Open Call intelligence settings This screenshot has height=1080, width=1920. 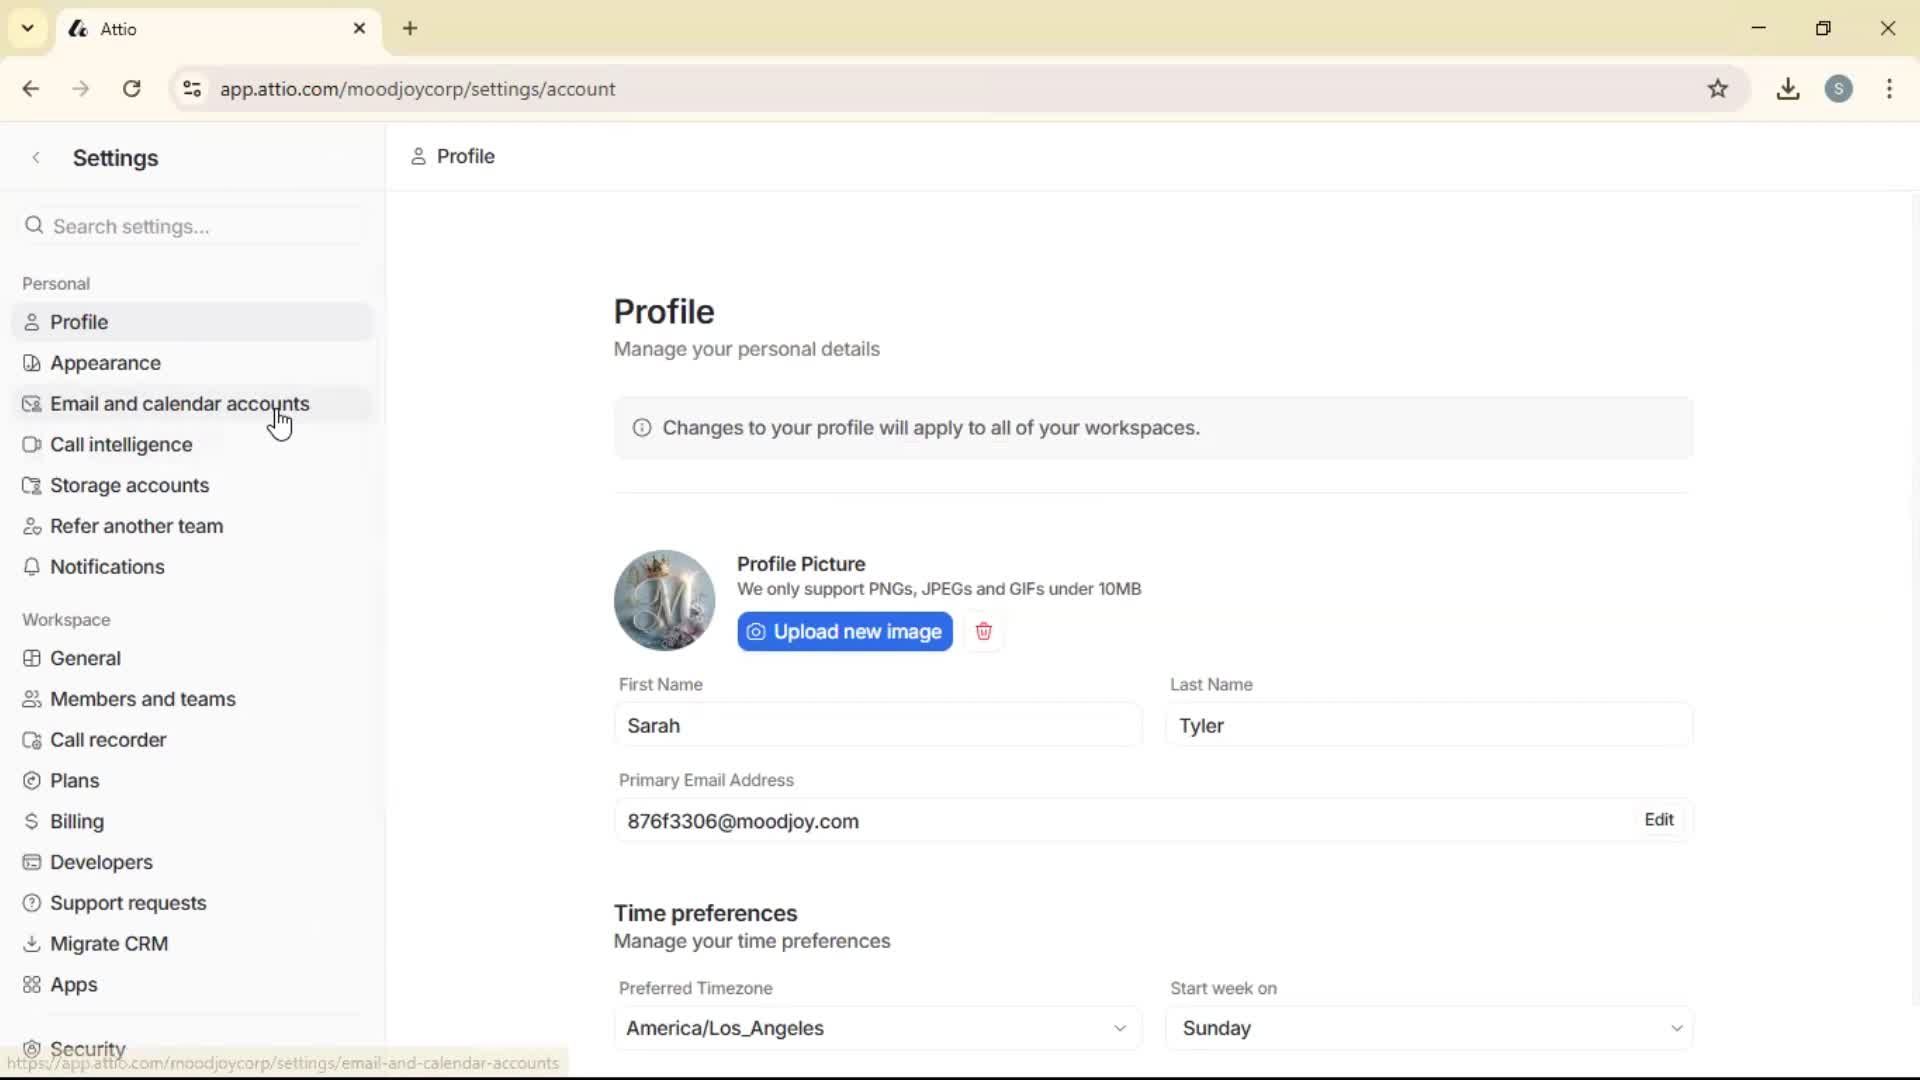[193, 445]
